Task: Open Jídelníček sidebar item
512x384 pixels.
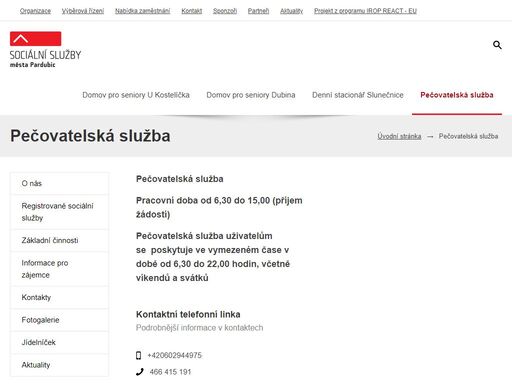Action: (59, 342)
